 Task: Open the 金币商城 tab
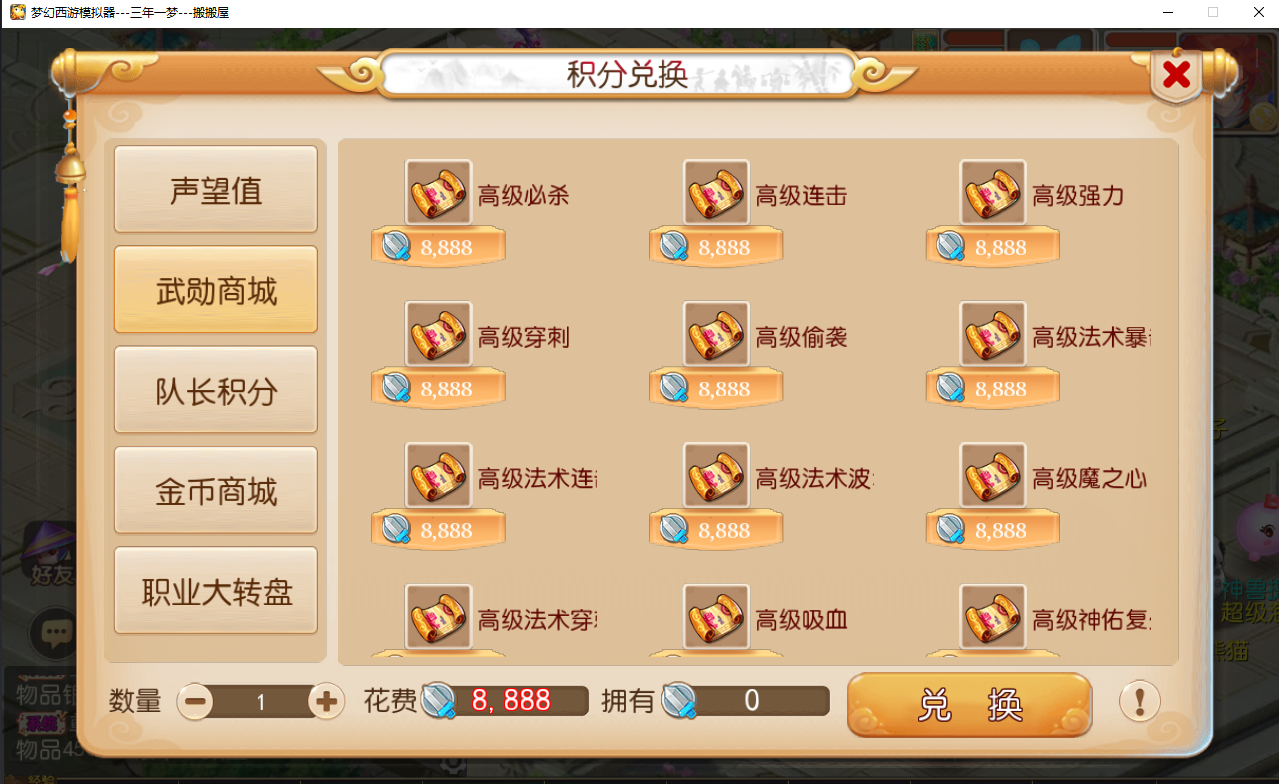(x=216, y=490)
